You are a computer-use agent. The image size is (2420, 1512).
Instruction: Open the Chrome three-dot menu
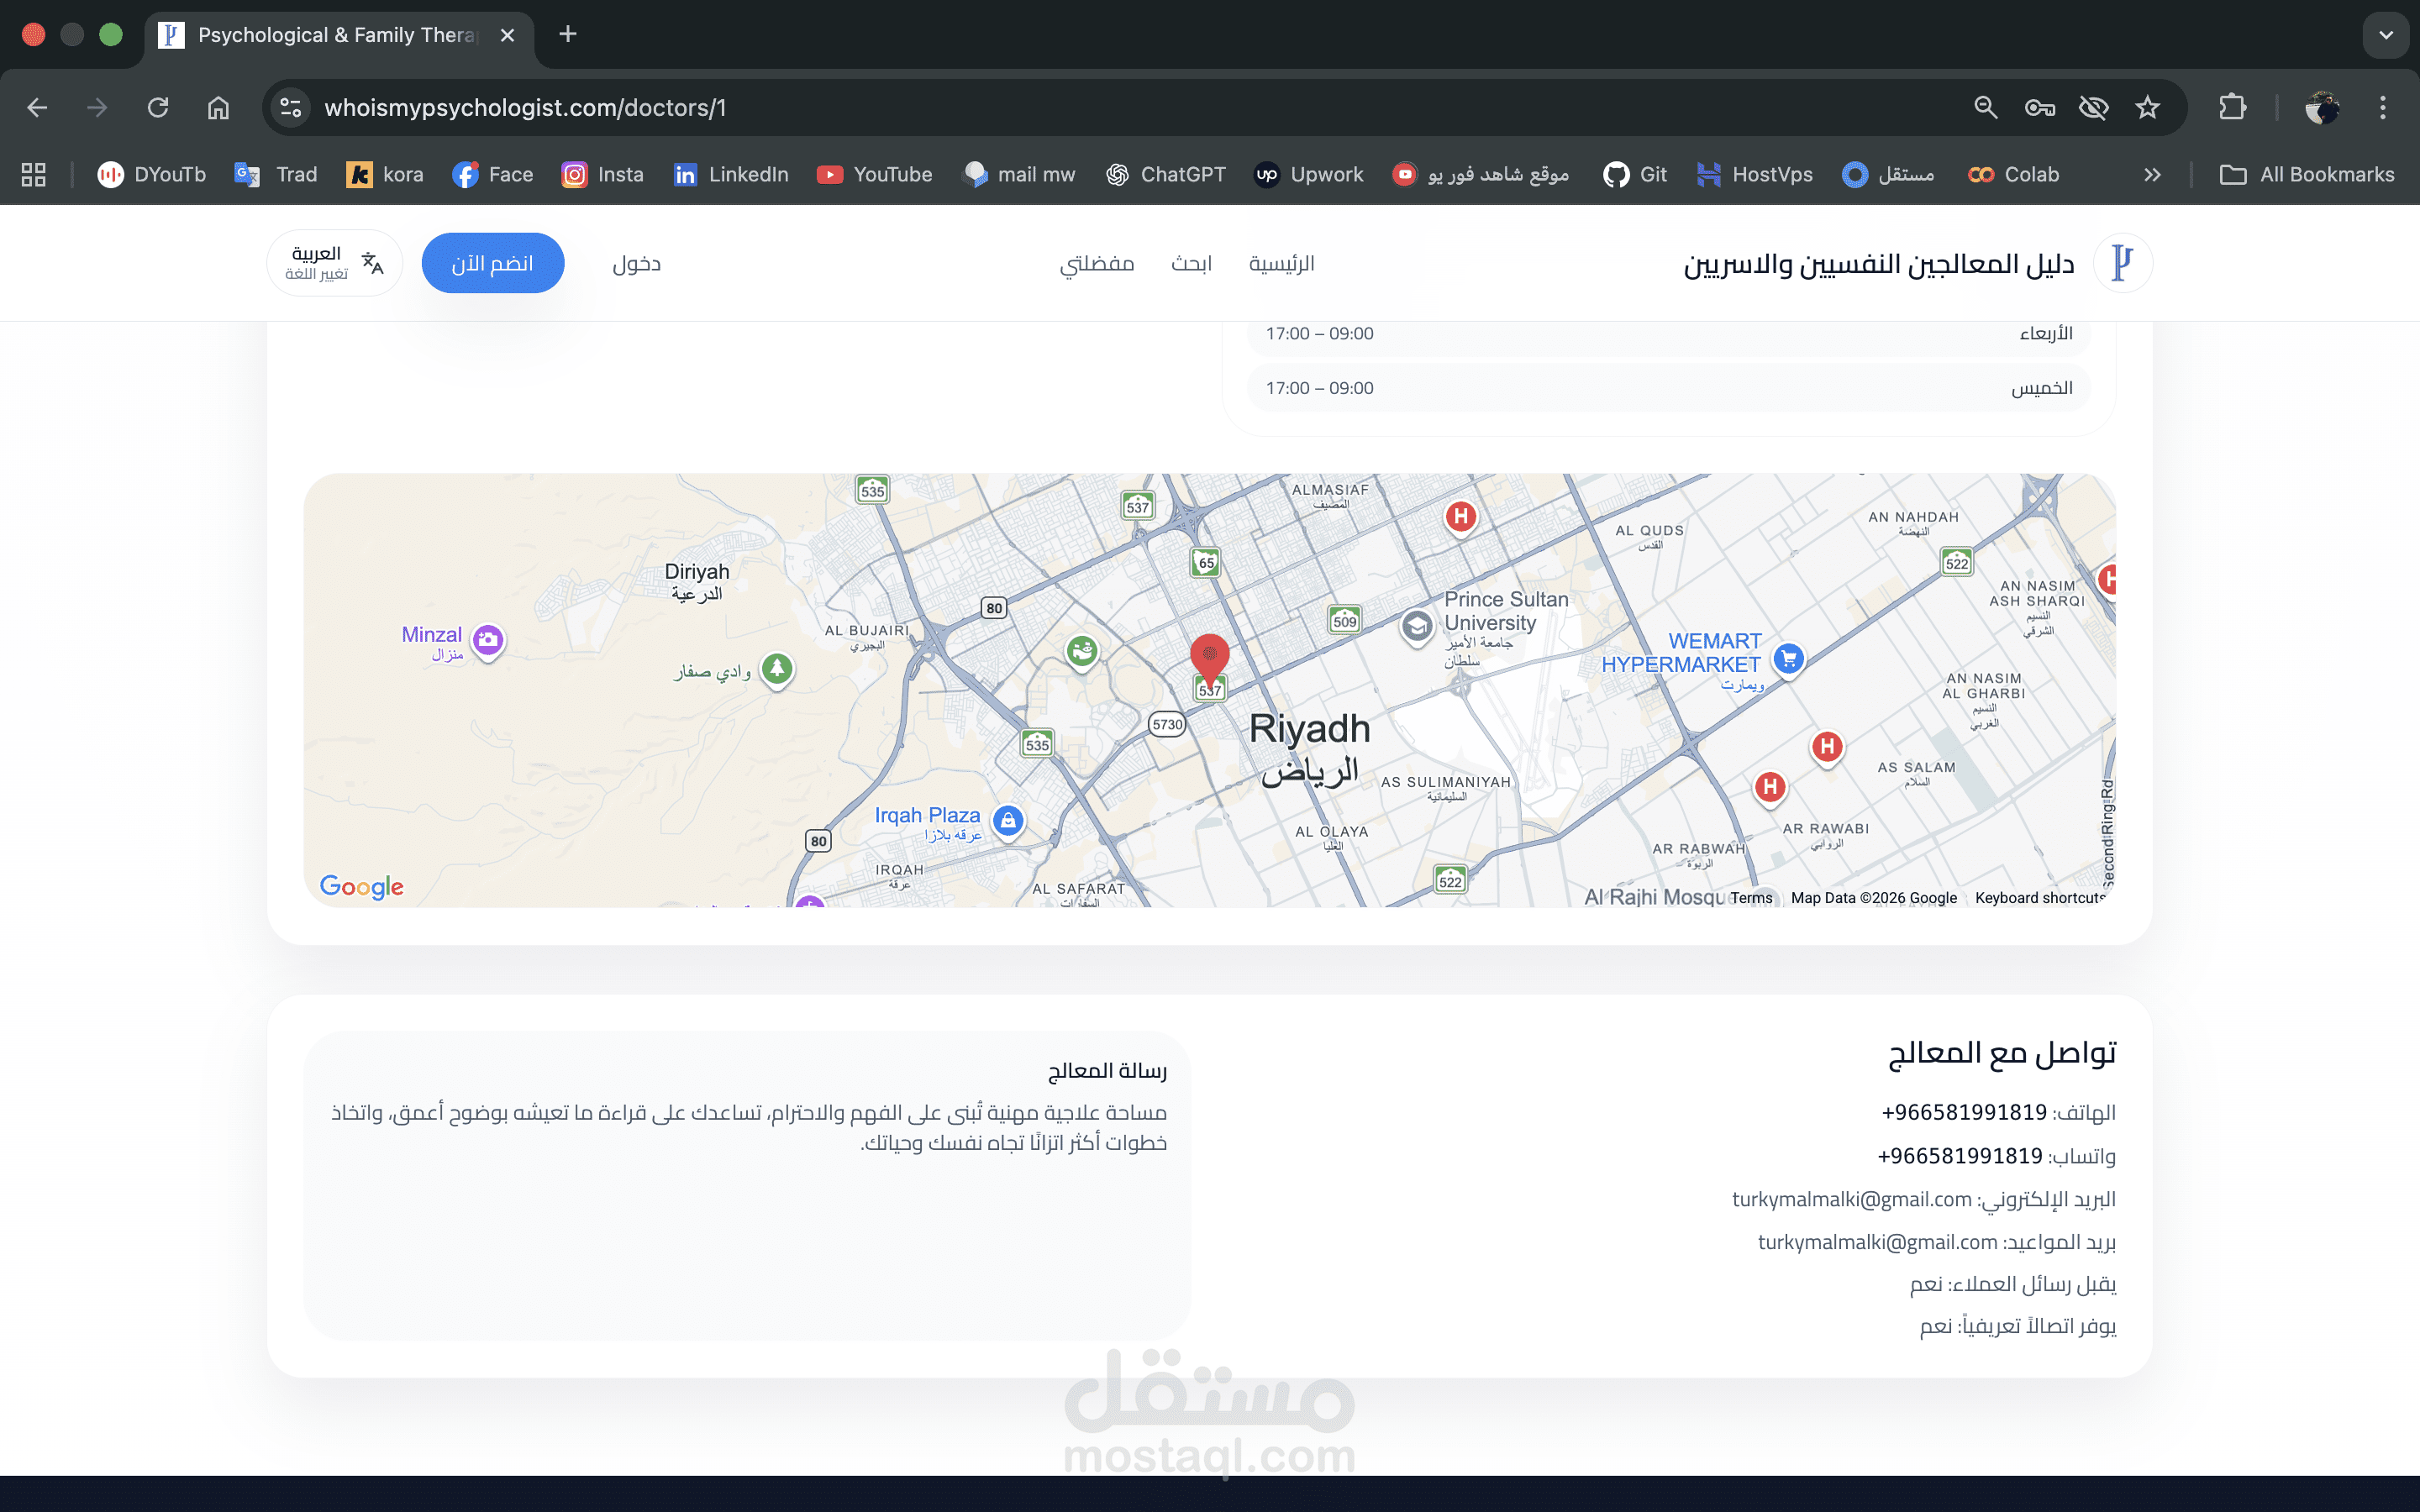coord(2382,108)
